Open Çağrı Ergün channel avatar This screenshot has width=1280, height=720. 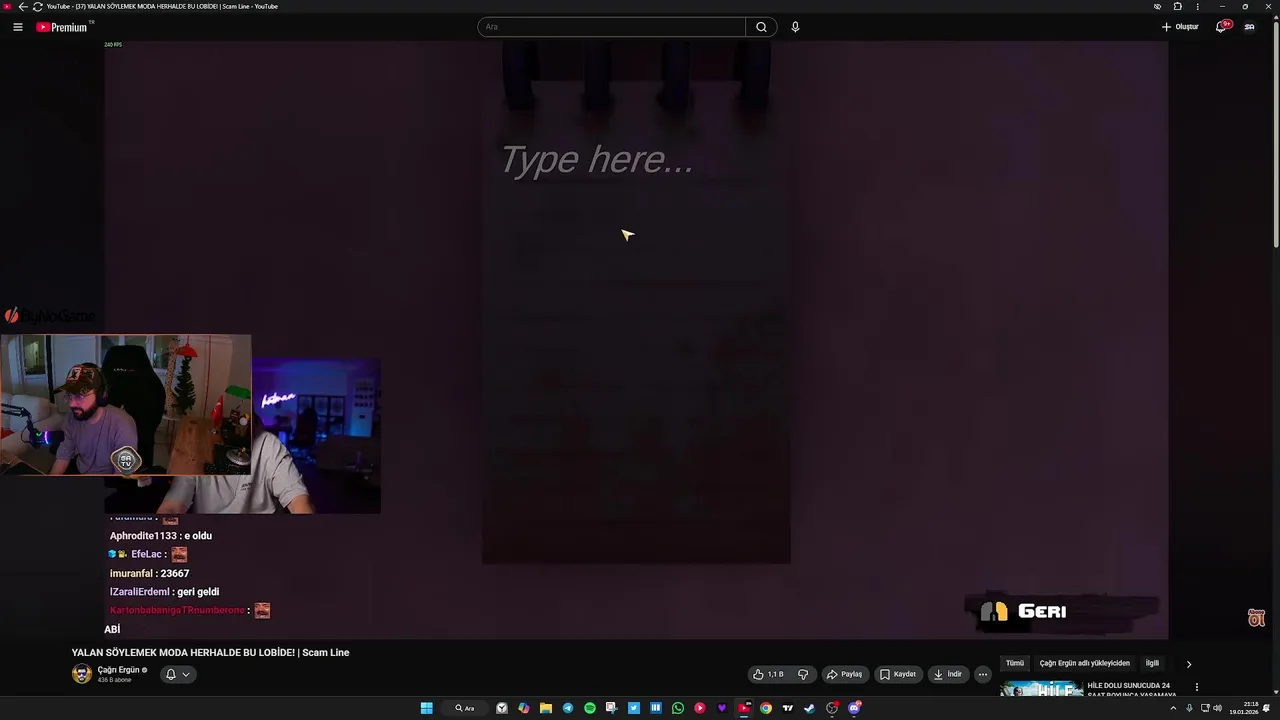(x=82, y=674)
